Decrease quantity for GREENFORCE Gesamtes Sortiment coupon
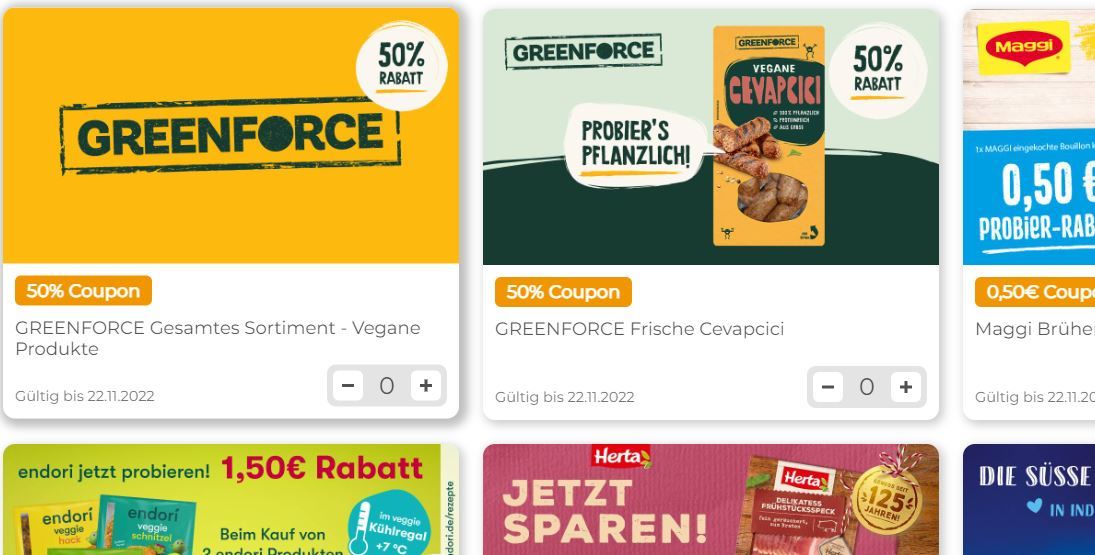This screenshot has height=555, width=1095. pos(348,385)
